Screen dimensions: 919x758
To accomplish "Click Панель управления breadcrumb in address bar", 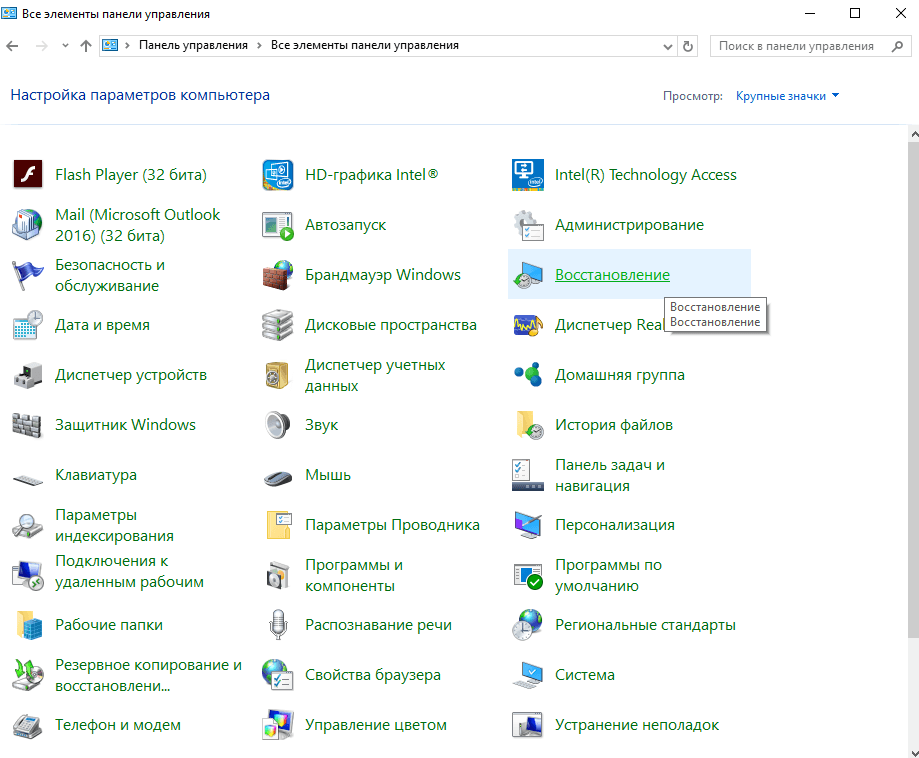I will pos(192,46).
